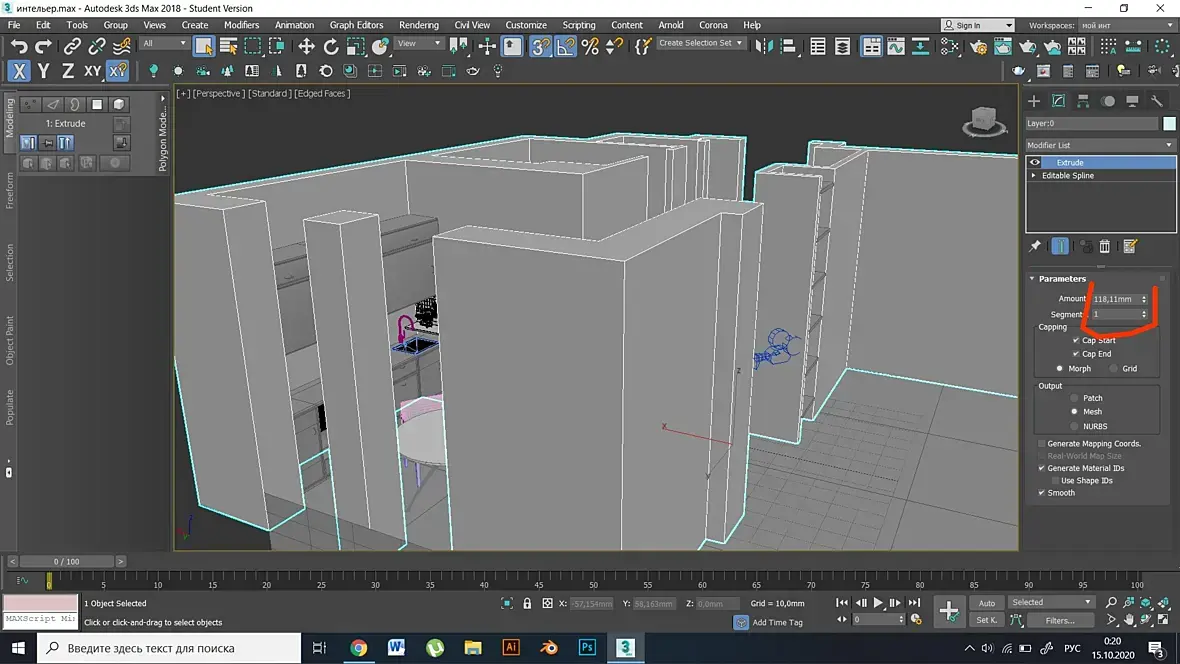
Task: Open the Render Setup teapot icon
Action: point(978,46)
